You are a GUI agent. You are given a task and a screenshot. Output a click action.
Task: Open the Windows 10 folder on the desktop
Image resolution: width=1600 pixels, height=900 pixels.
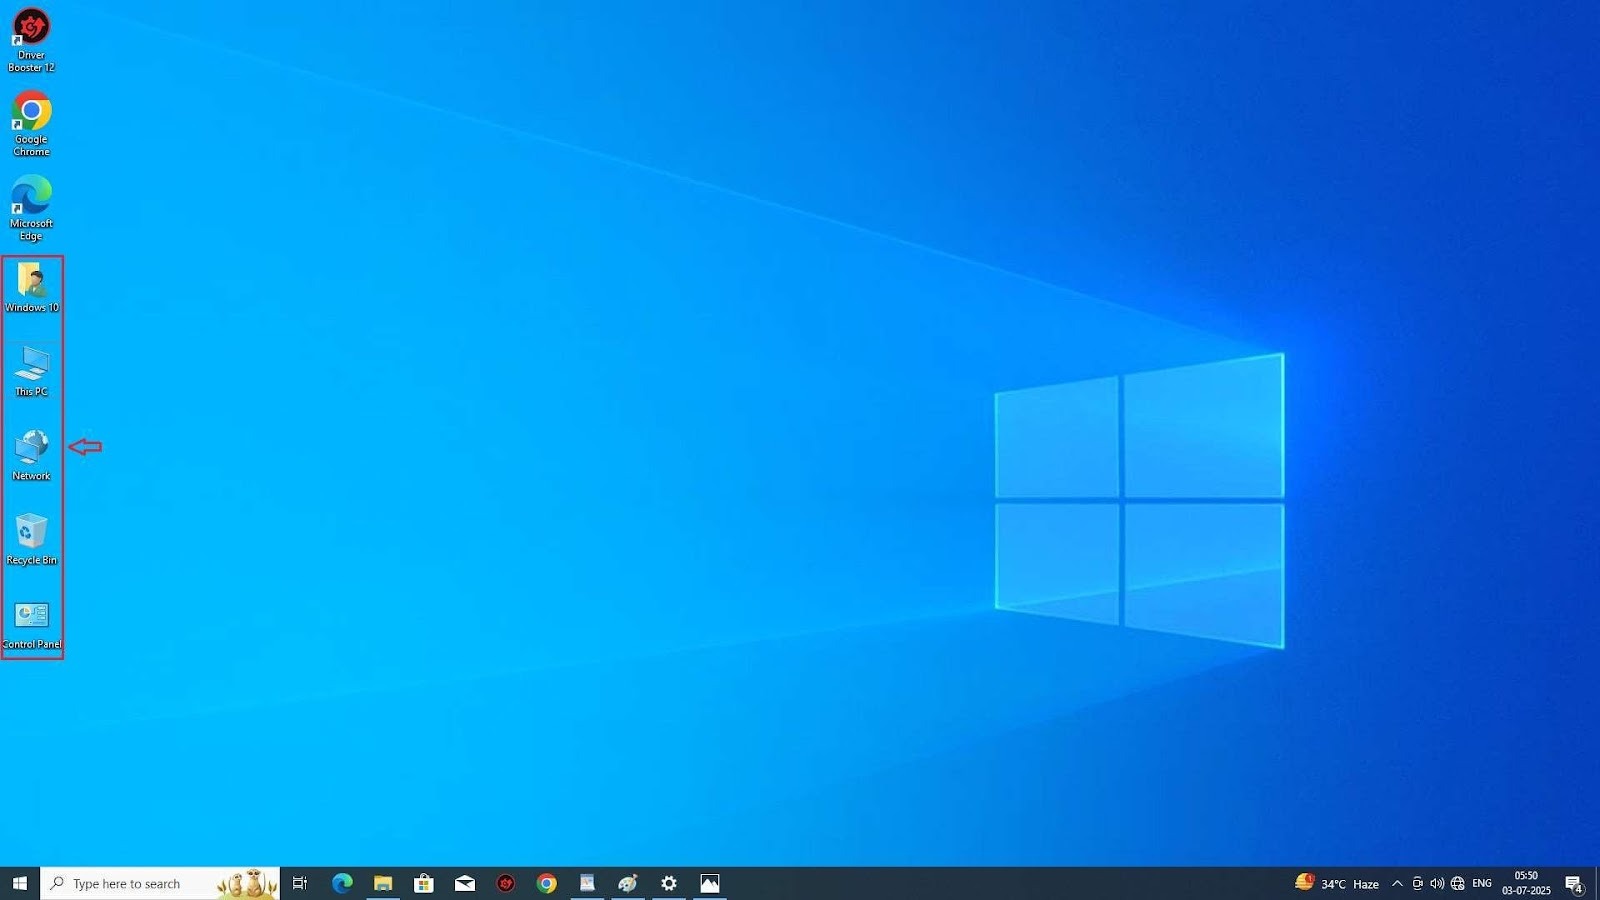(31, 283)
